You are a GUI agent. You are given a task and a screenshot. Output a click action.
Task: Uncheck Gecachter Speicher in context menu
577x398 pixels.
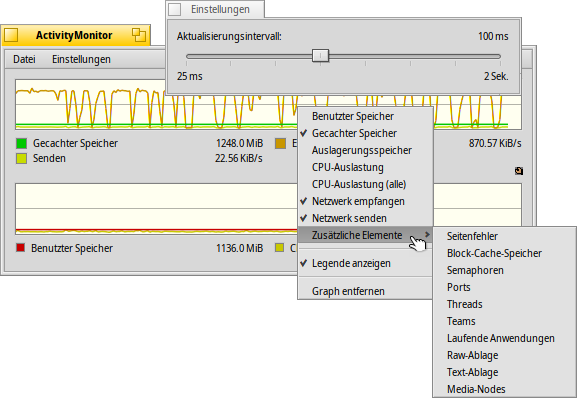365,133
